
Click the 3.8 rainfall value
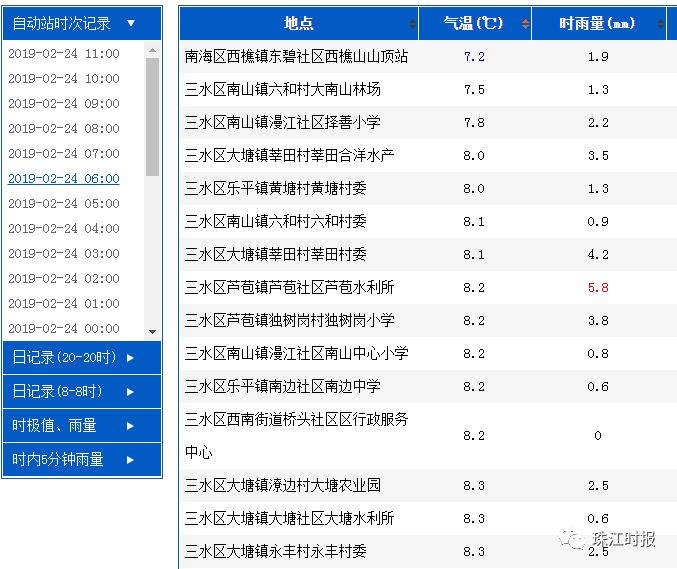click(598, 321)
